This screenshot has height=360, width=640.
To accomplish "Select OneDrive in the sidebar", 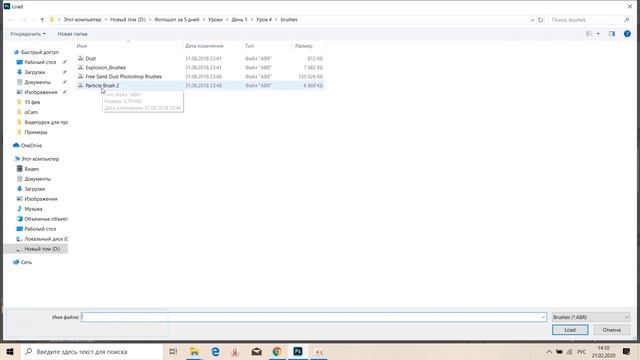I will coord(31,145).
